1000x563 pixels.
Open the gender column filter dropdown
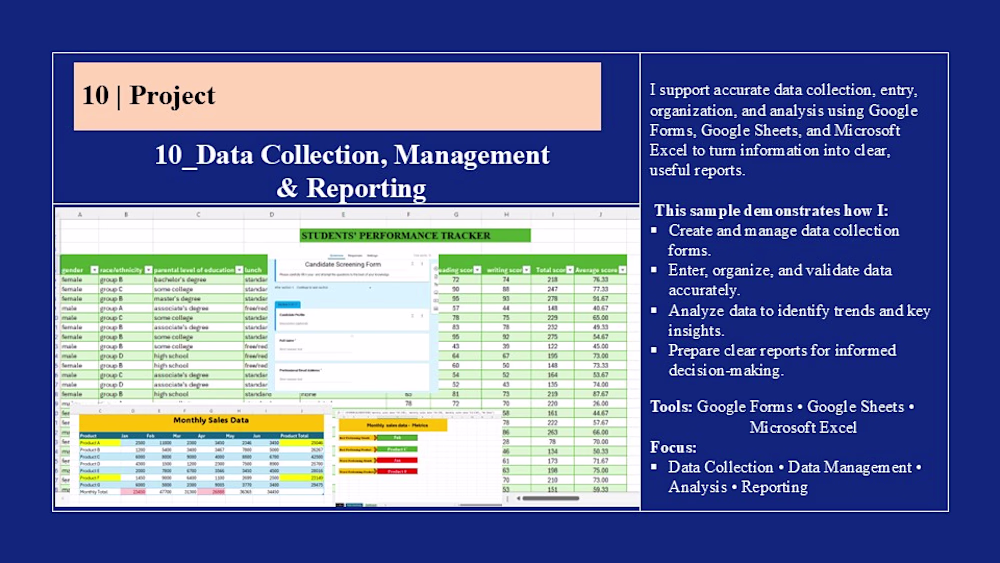click(94, 270)
